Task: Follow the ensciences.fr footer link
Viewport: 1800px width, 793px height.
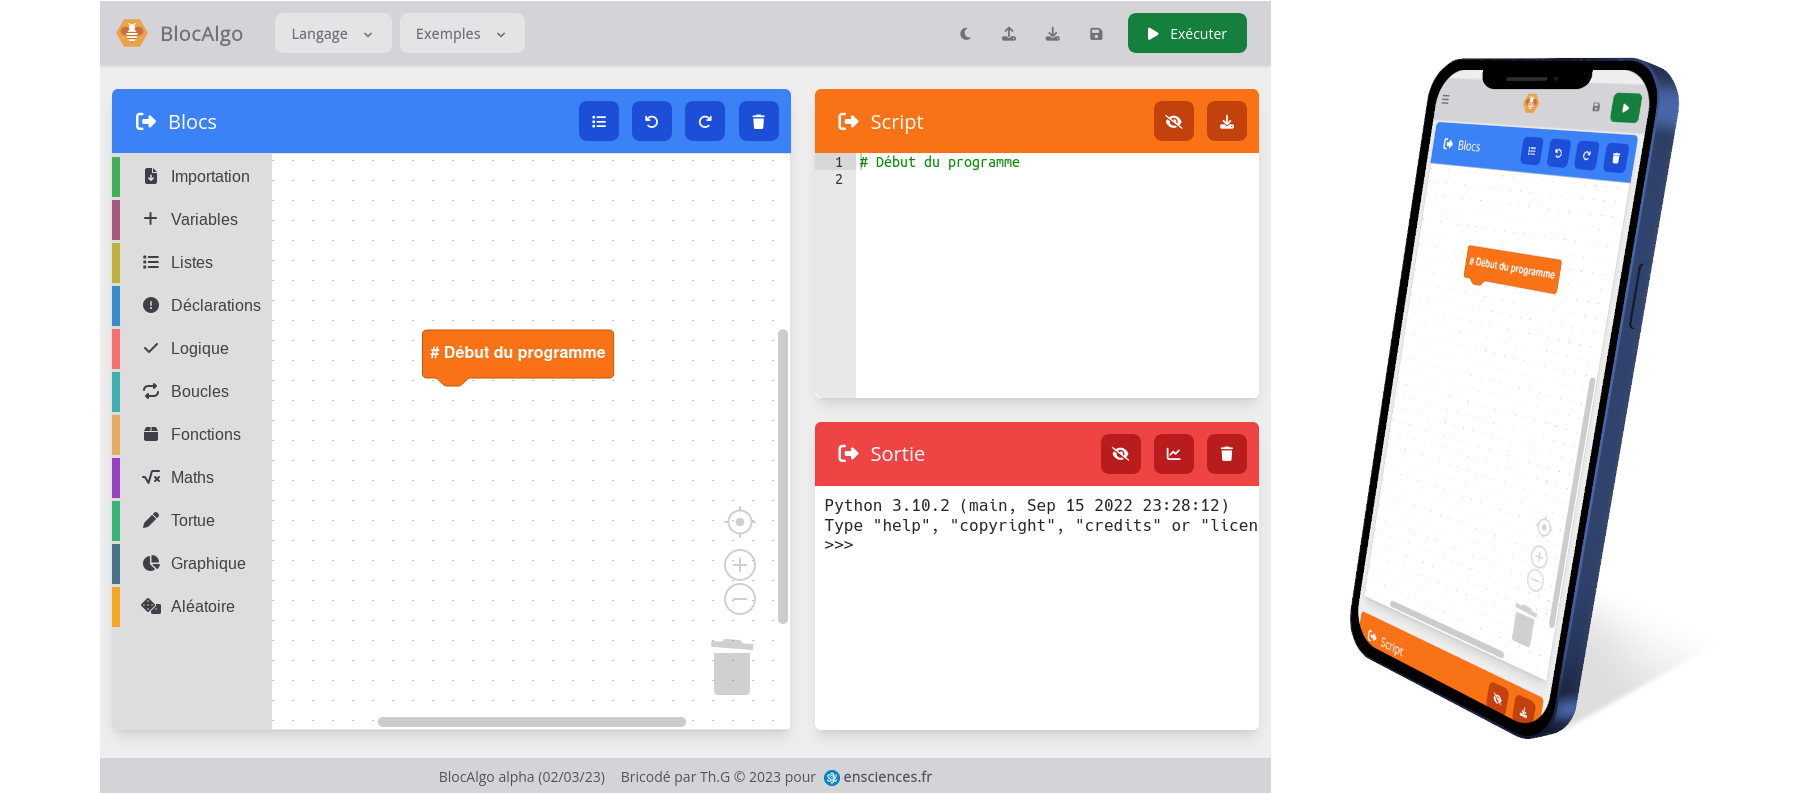Action: coord(886,777)
